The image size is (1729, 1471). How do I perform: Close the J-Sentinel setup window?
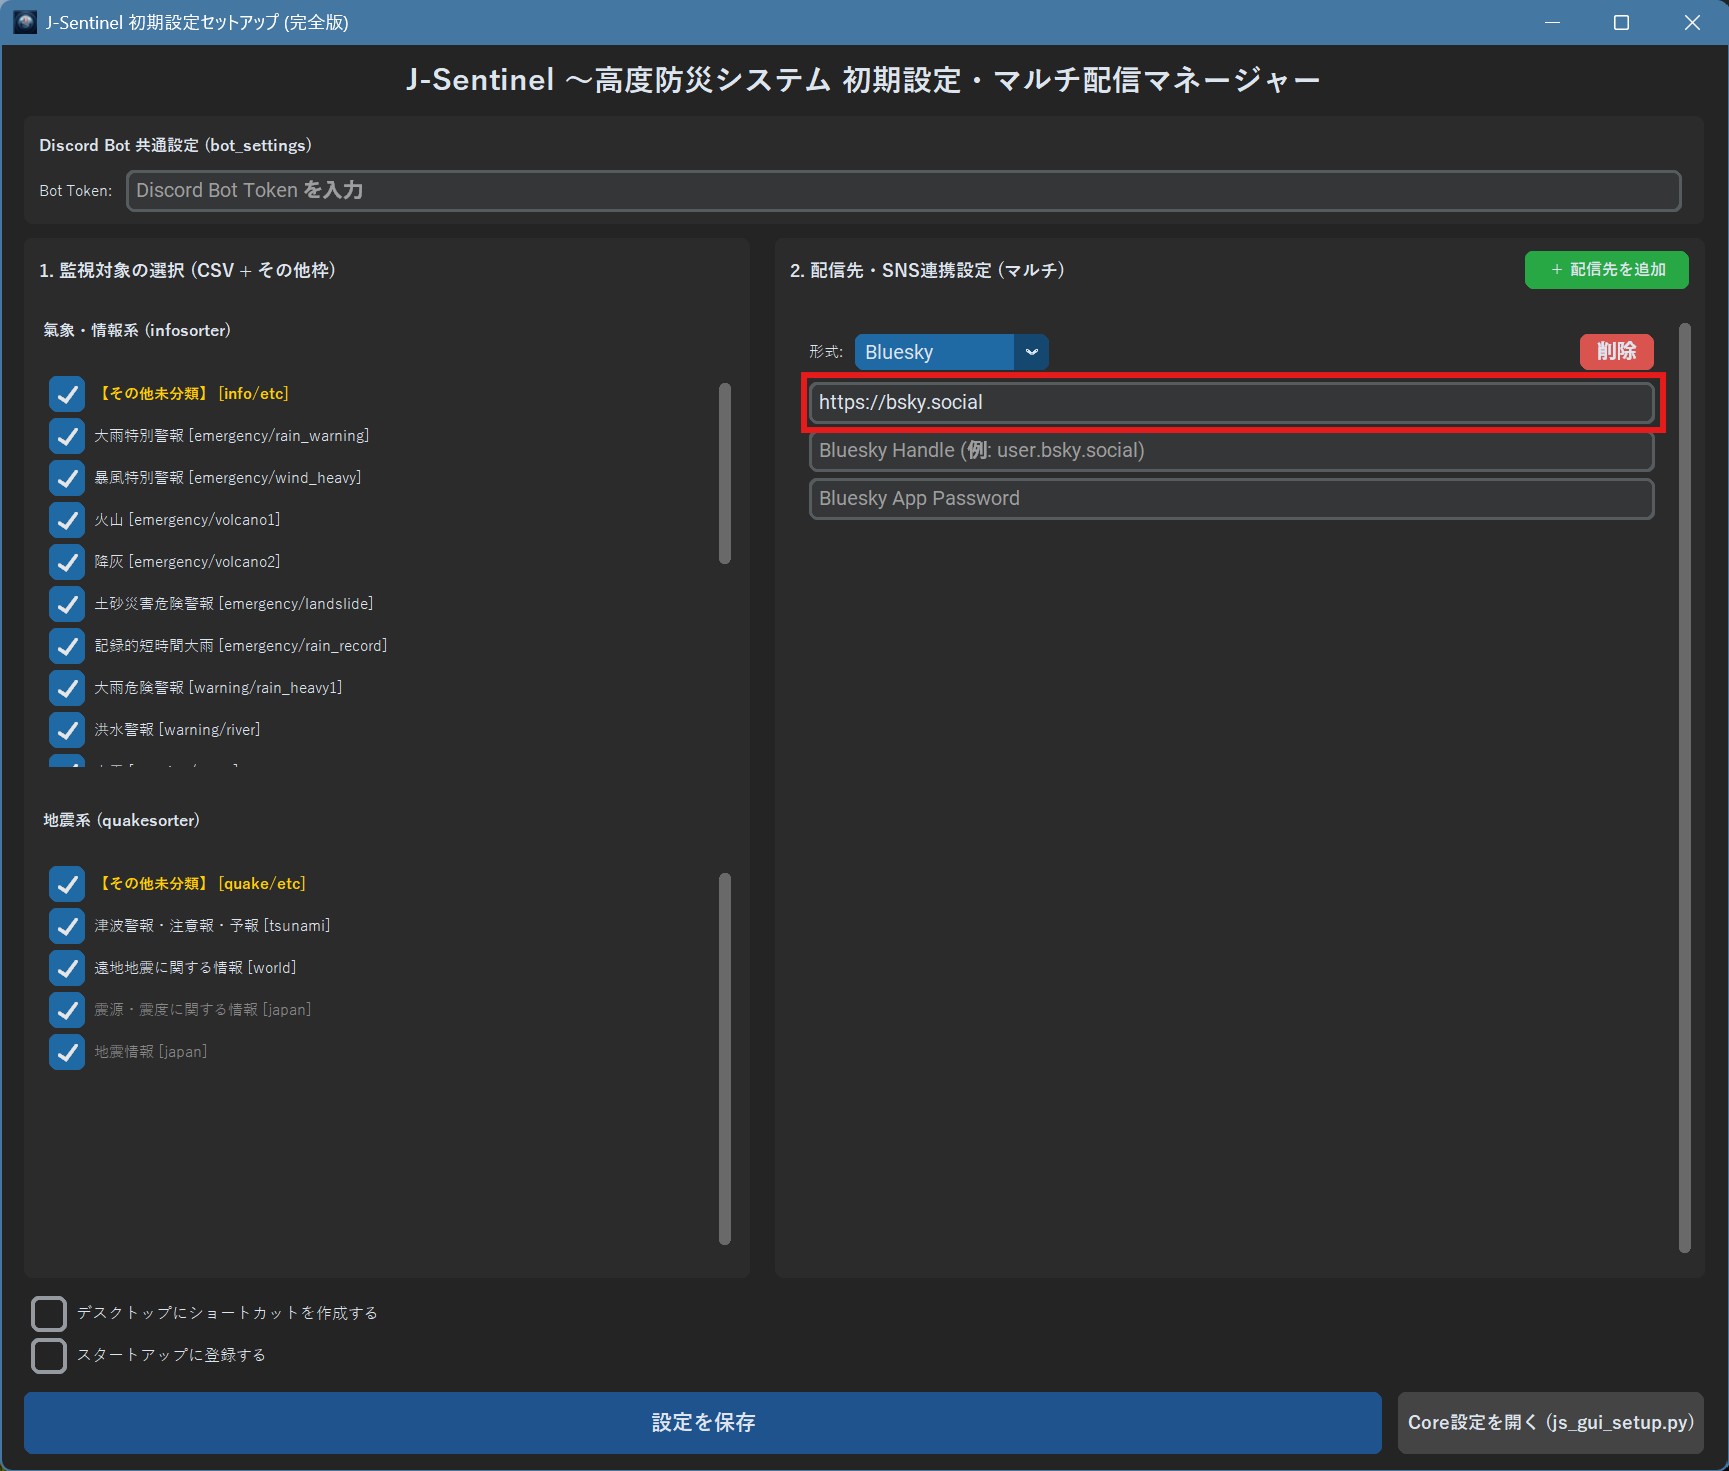coord(1691,22)
